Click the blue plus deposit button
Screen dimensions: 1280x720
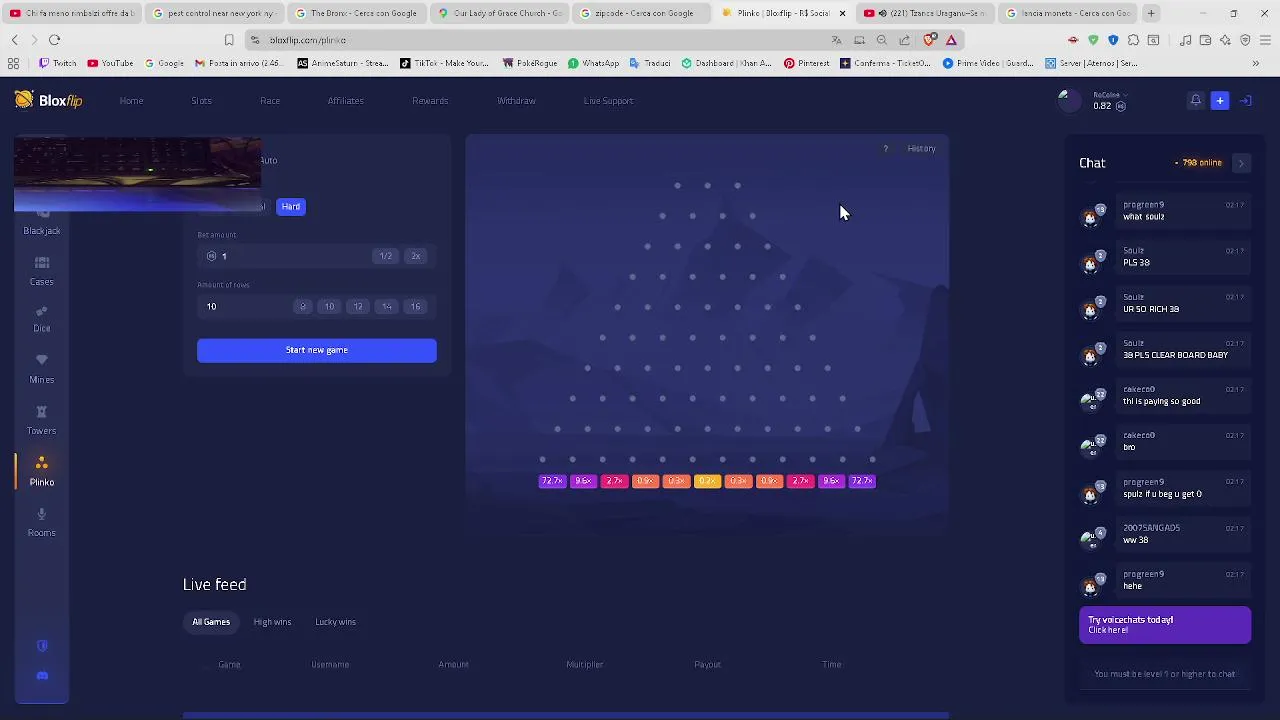click(x=1220, y=100)
